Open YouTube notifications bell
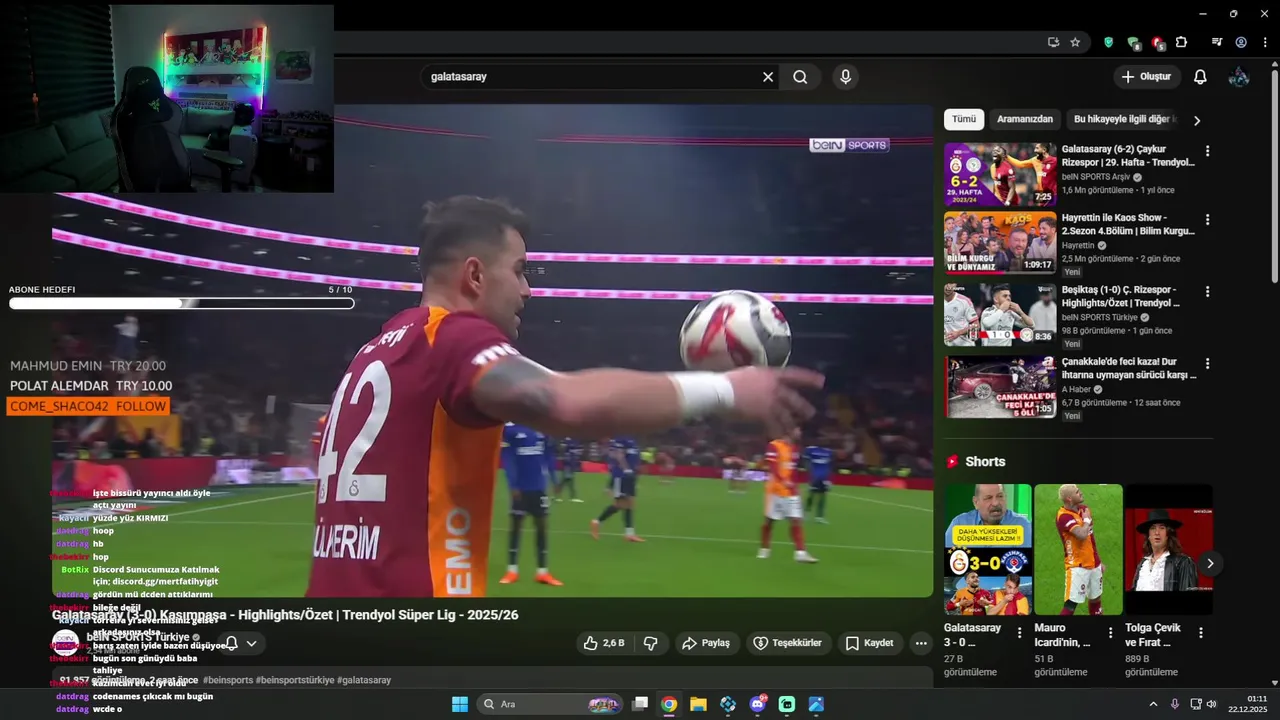The height and width of the screenshot is (720, 1280). [1201, 77]
